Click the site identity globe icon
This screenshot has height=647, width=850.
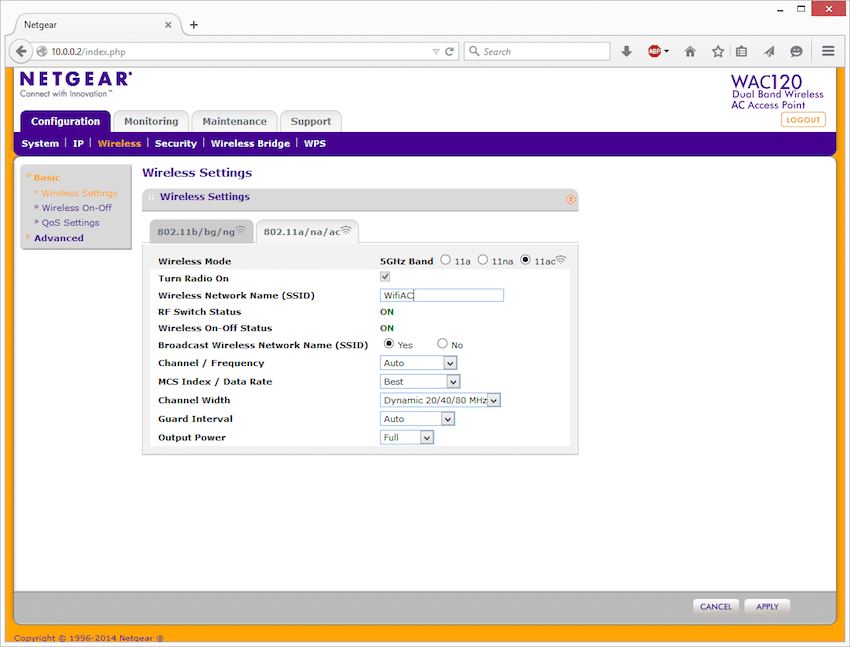point(42,51)
